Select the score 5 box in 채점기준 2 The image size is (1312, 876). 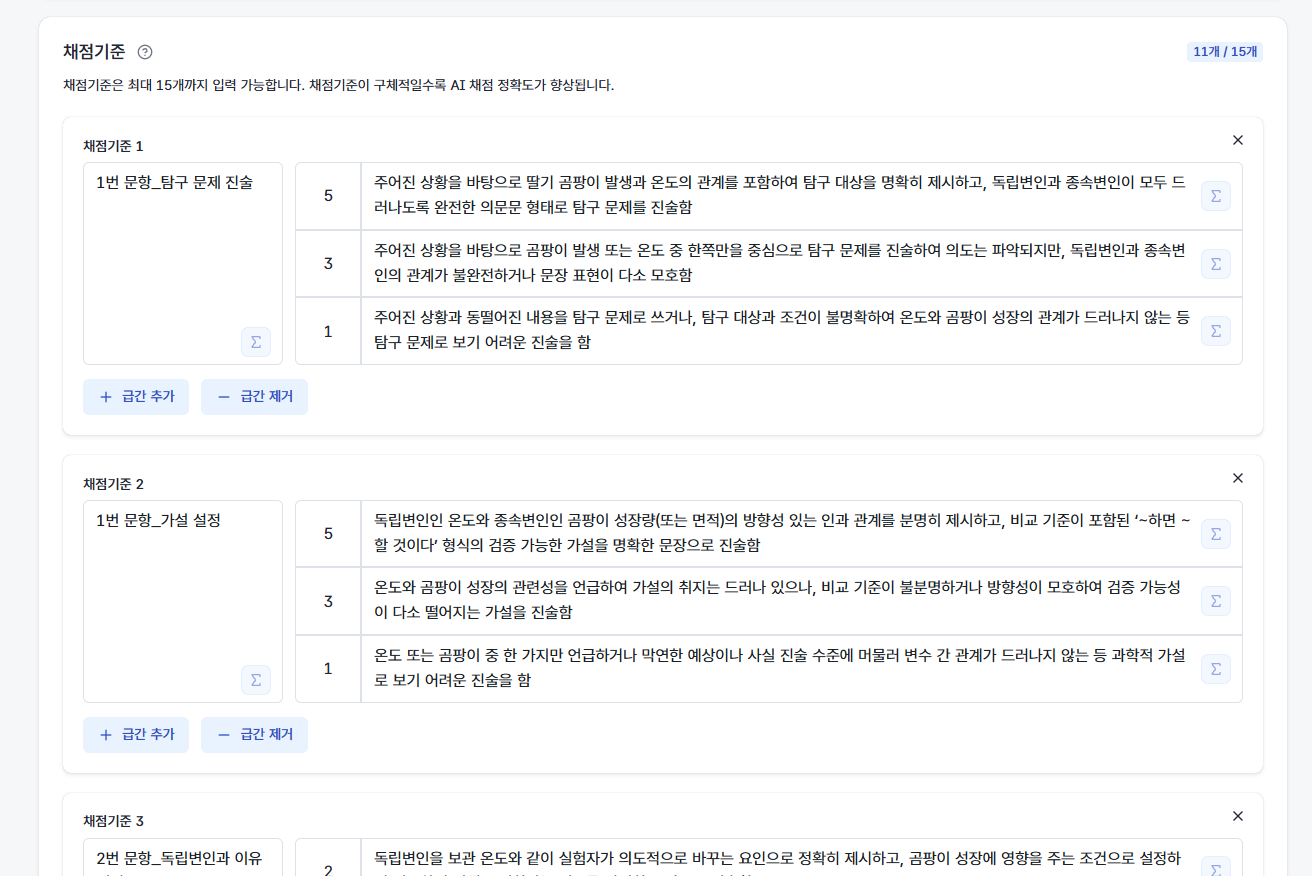pyautogui.click(x=328, y=534)
